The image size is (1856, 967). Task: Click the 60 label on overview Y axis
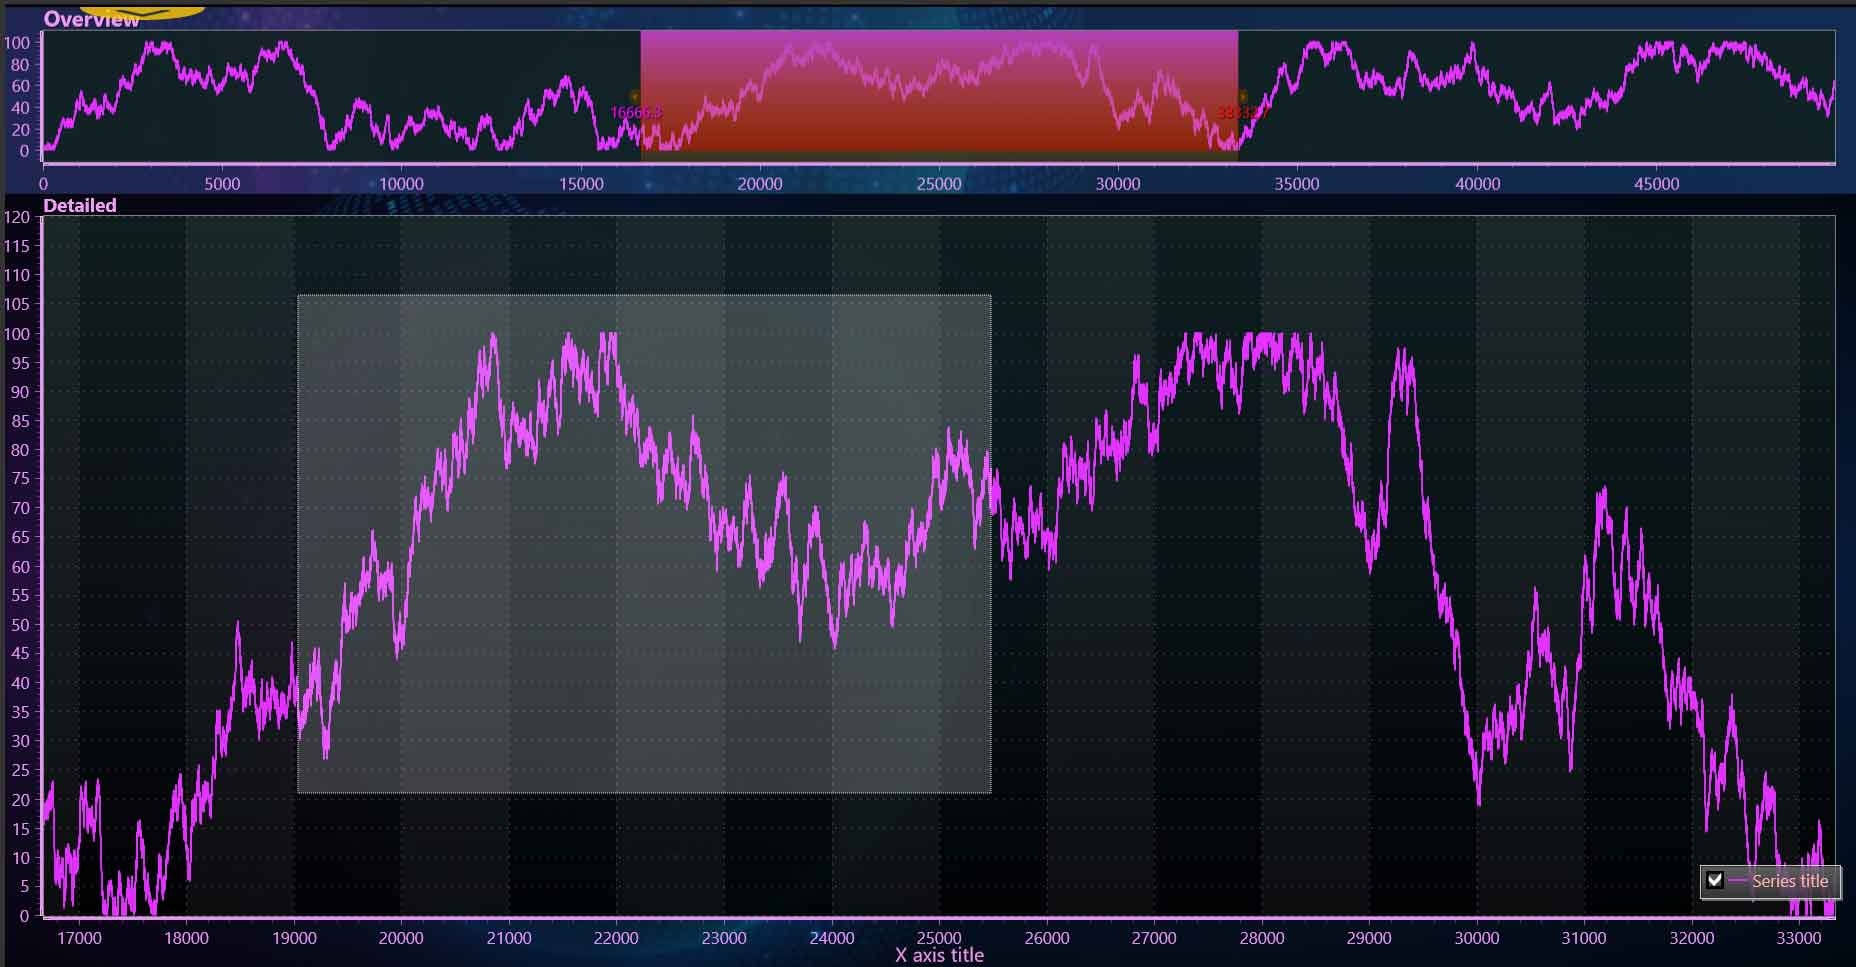[19, 86]
